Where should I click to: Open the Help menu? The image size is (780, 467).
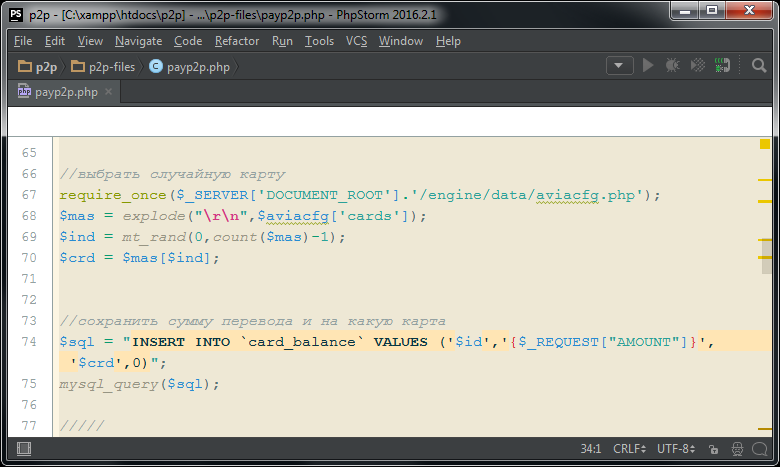448,41
